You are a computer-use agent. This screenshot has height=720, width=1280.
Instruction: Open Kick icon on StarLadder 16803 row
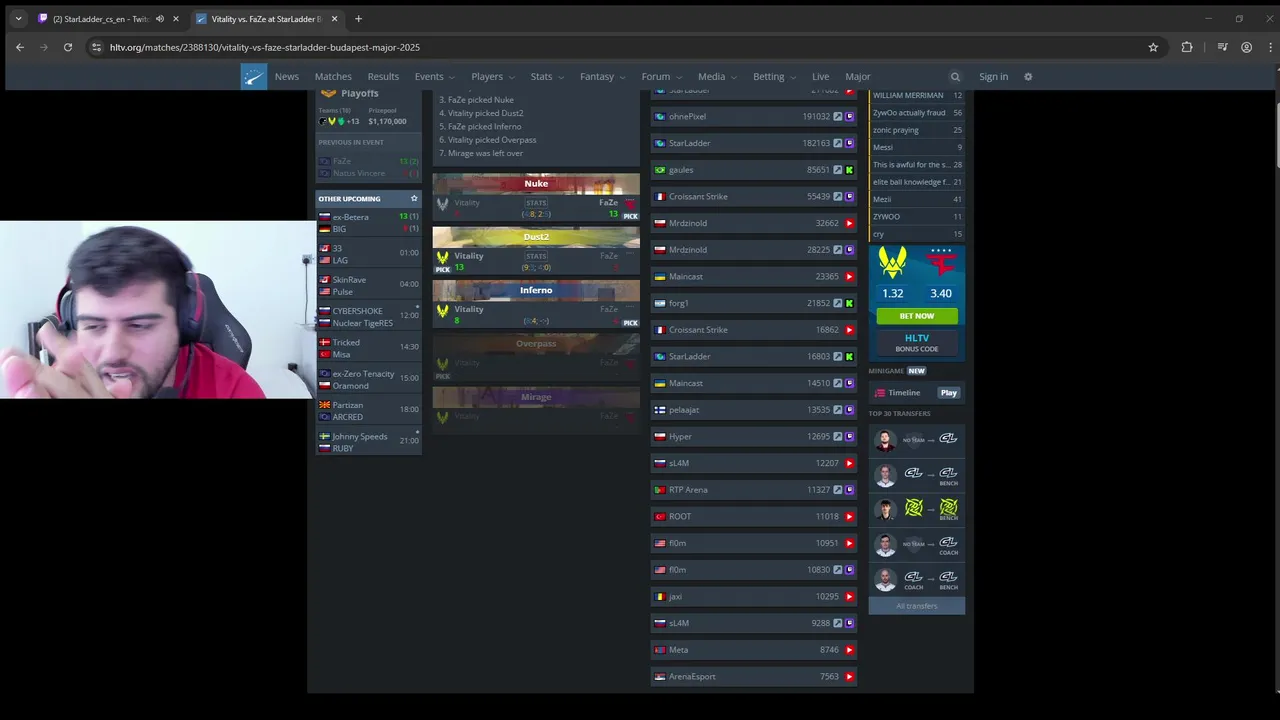point(850,357)
